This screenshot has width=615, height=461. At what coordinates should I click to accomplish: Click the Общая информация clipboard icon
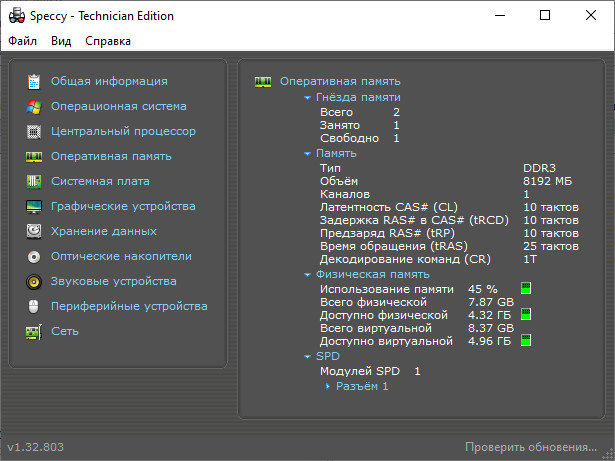coord(34,81)
